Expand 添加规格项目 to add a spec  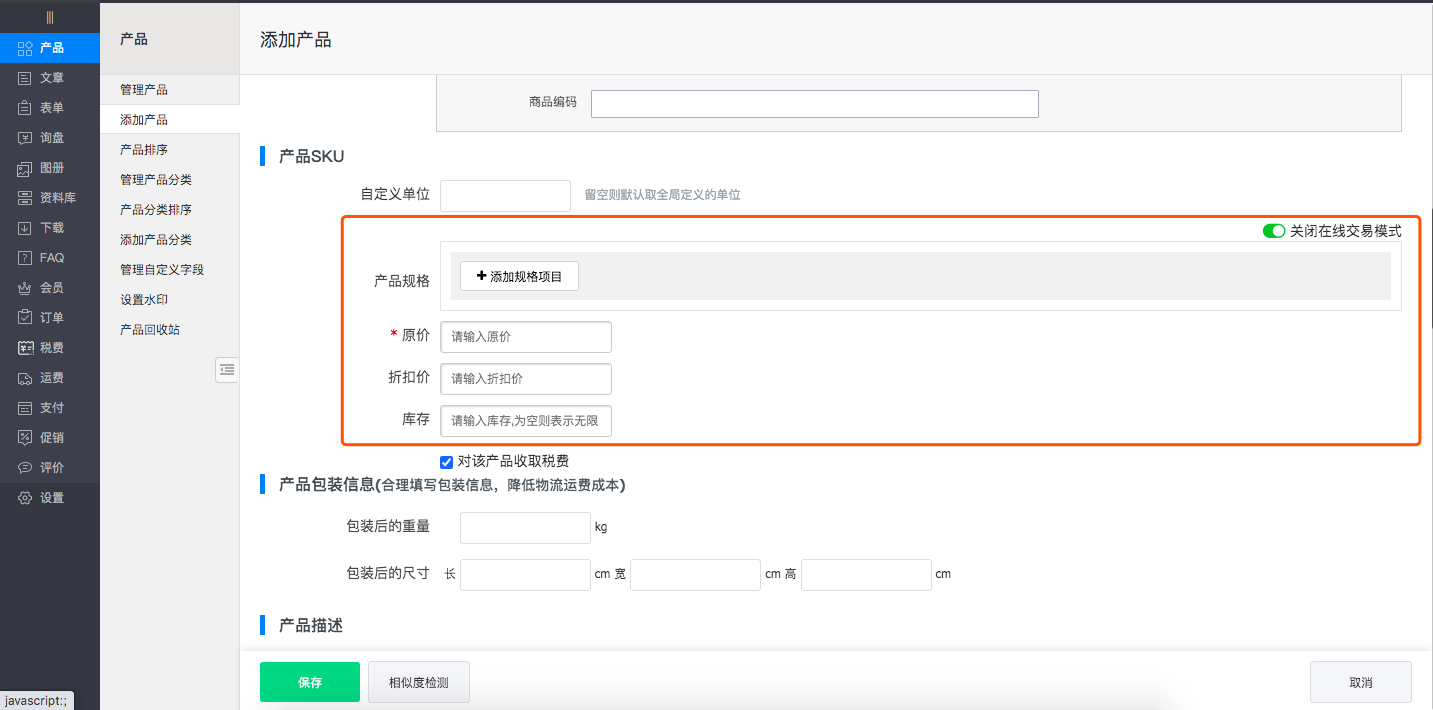click(519, 276)
